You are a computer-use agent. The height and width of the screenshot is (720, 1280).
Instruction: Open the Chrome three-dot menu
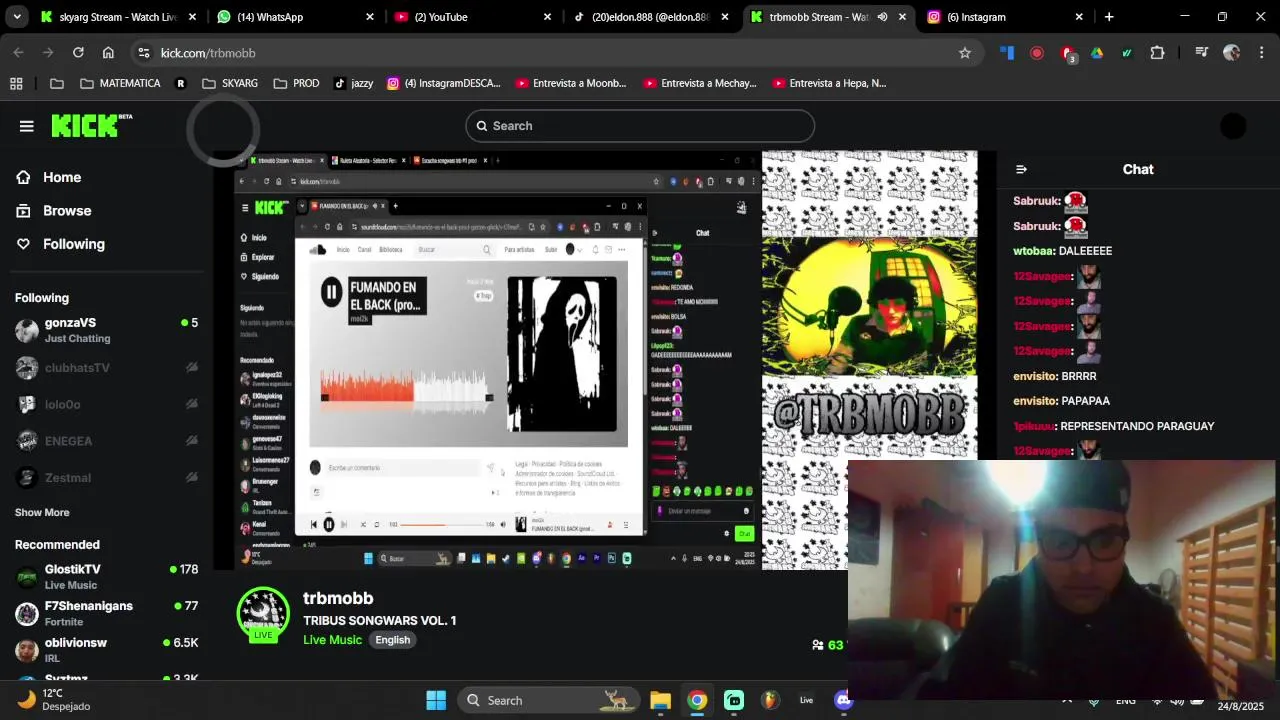(1261, 53)
